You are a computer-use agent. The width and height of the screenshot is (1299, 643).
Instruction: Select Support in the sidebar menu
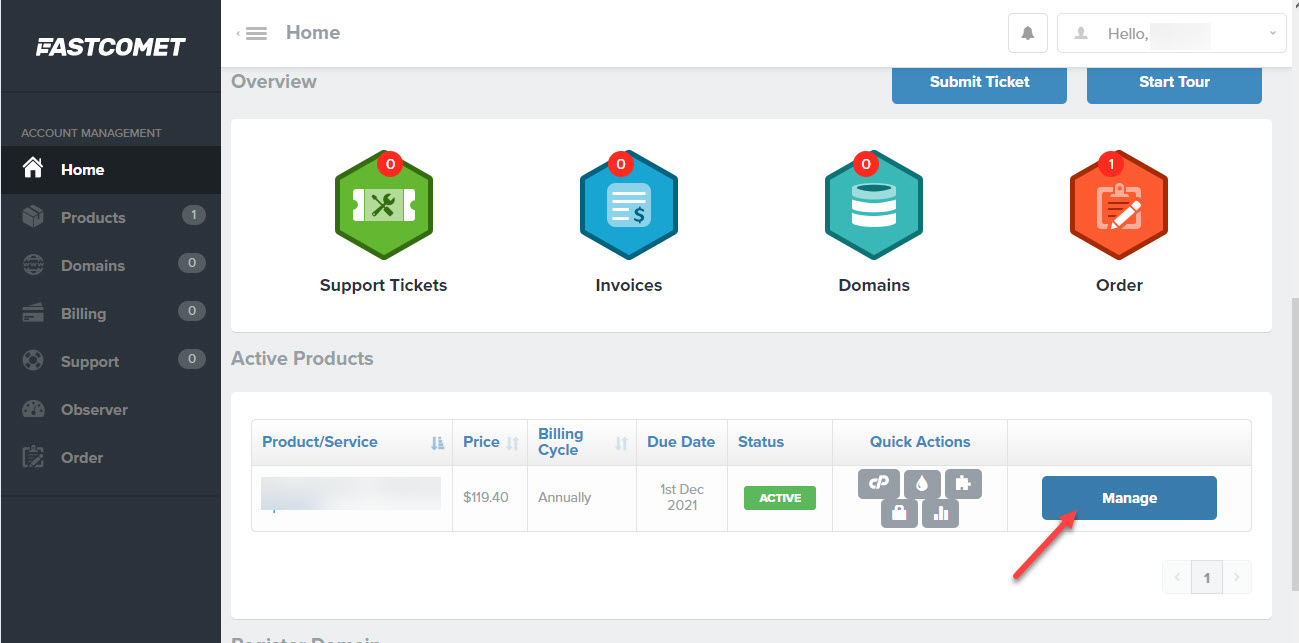[x=110, y=361]
